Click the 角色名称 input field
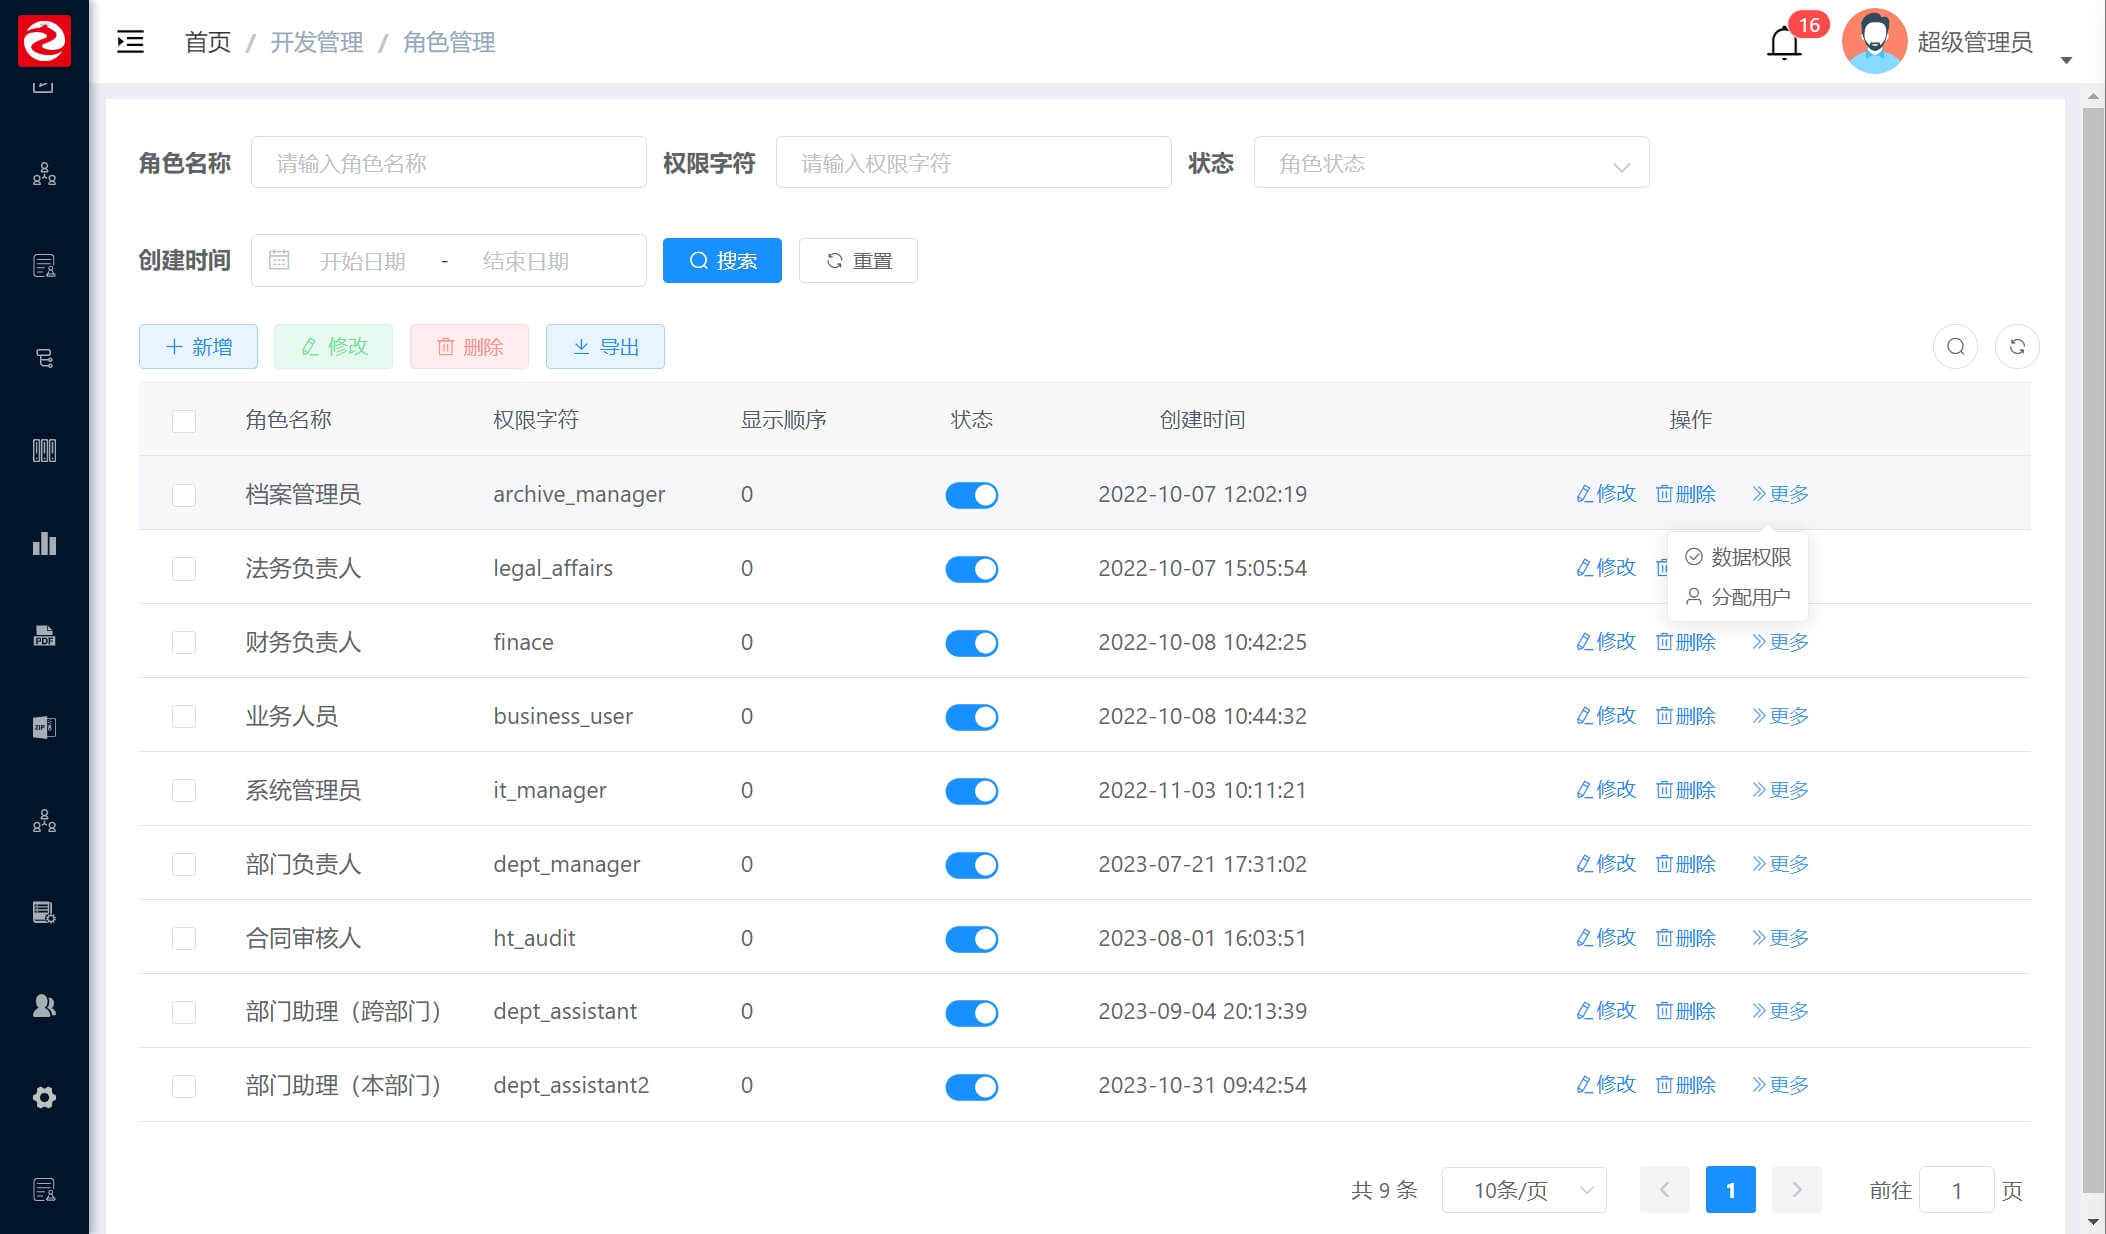 coord(448,163)
